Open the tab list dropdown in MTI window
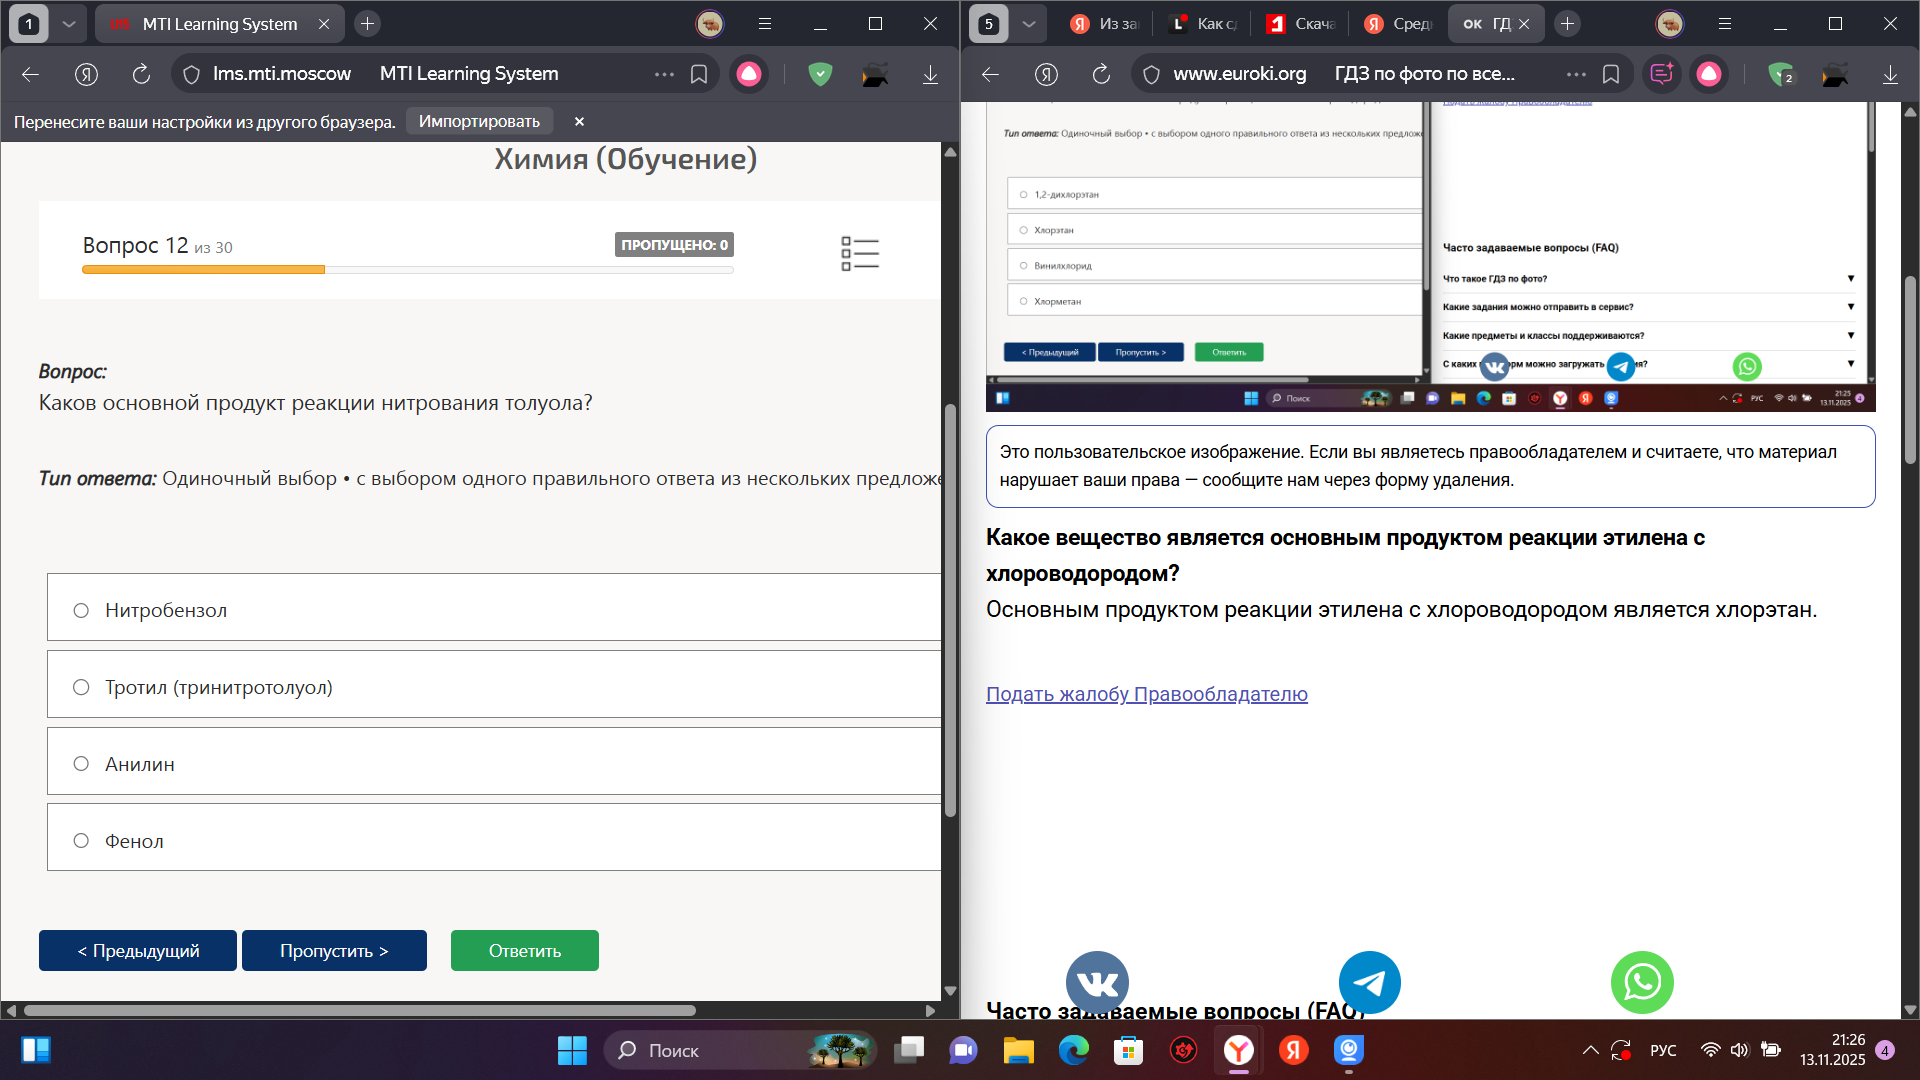This screenshot has height=1080, width=1920. (x=68, y=23)
